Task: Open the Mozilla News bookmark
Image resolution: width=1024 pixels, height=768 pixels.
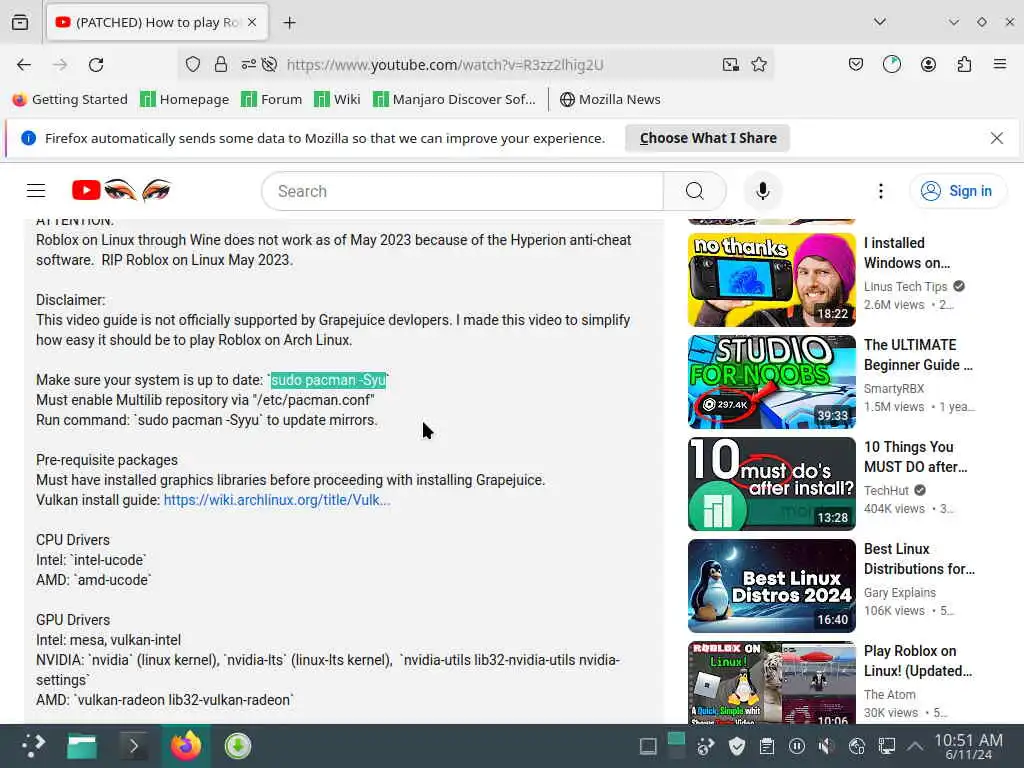Action: click(610, 99)
